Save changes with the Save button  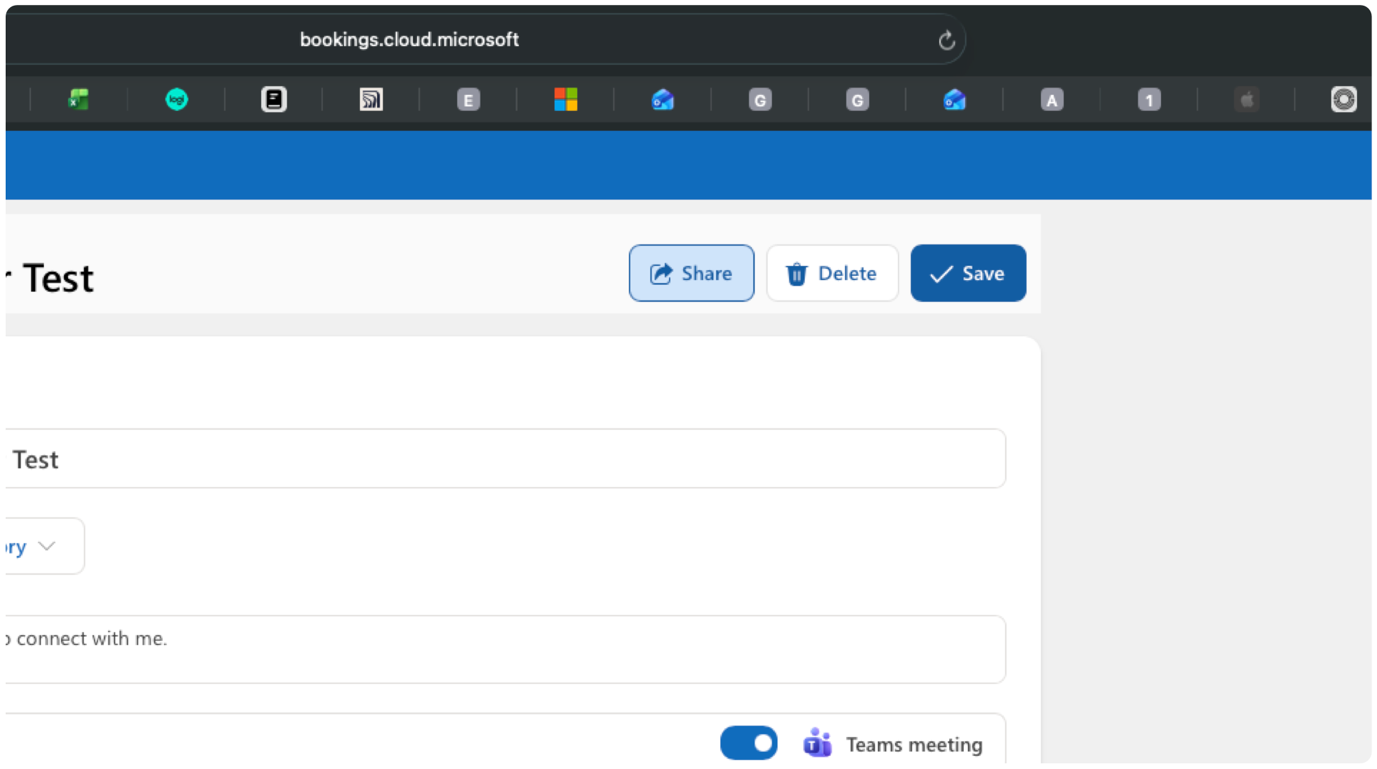pos(968,273)
